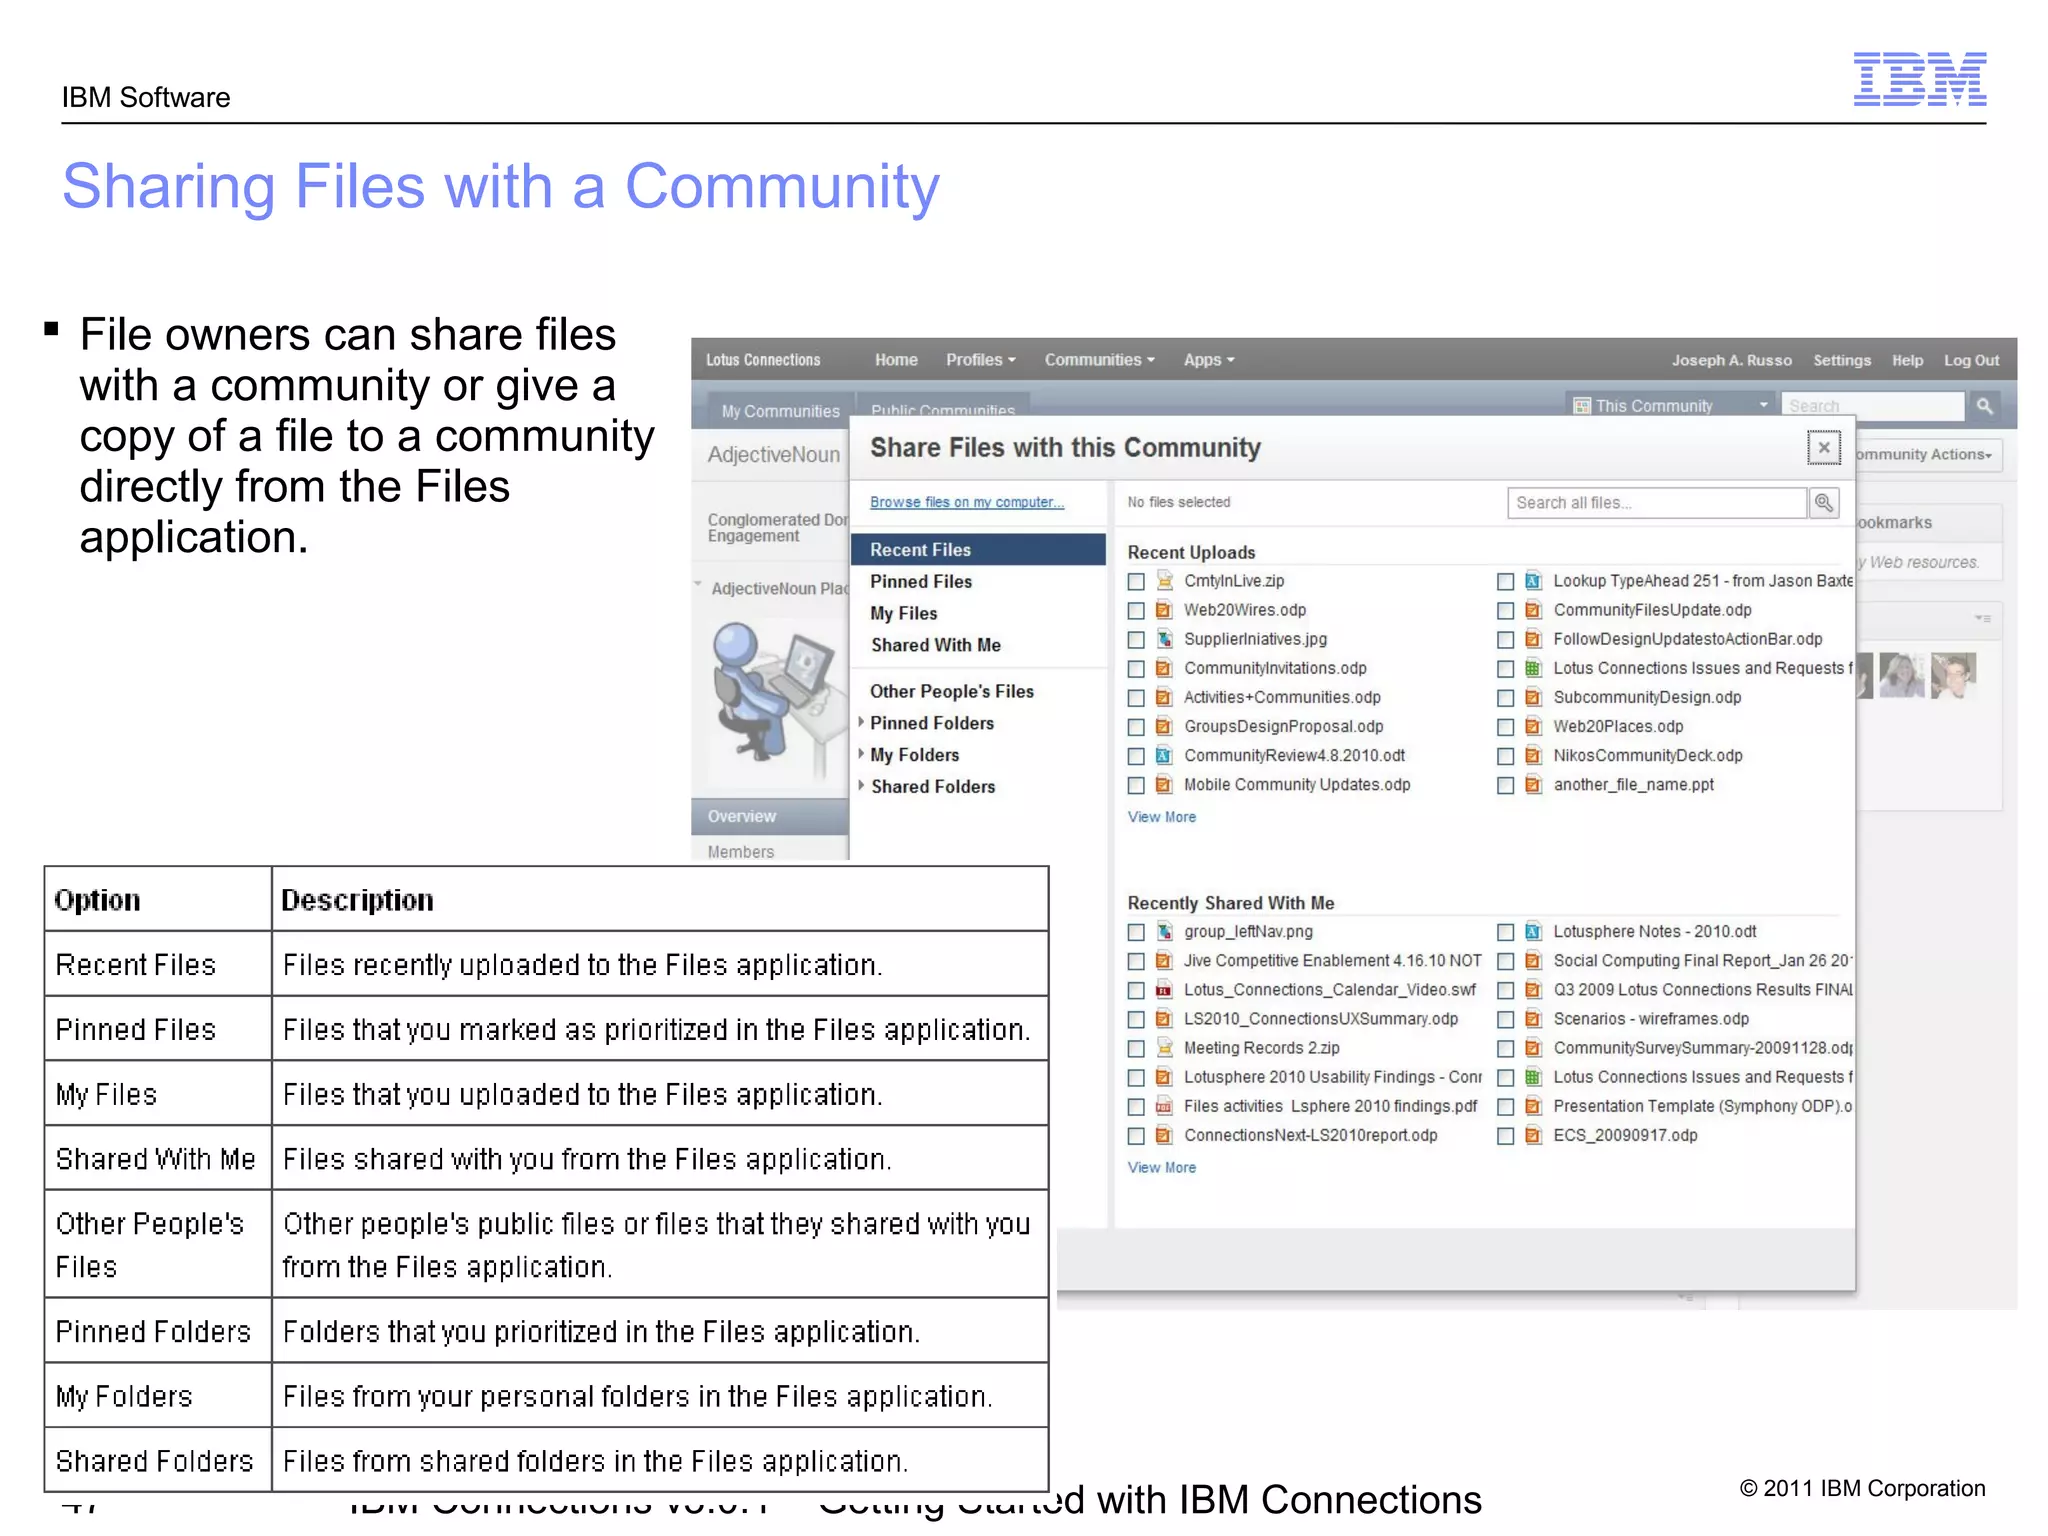Click the video icon beside Lotus_Connections_Calendar_Video.swf
This screenshot has width=2048, height=1536.
pyautogui.click(x=1164, y=990)
